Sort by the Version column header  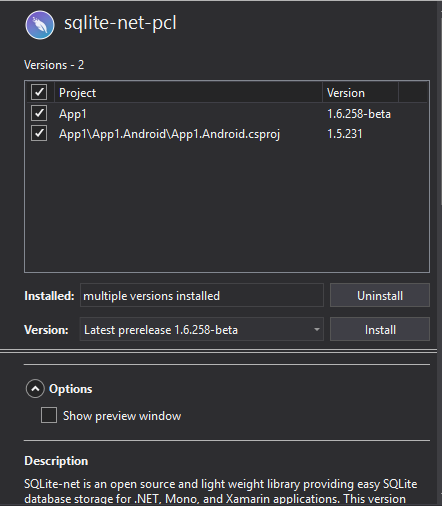tap(360, 93)
